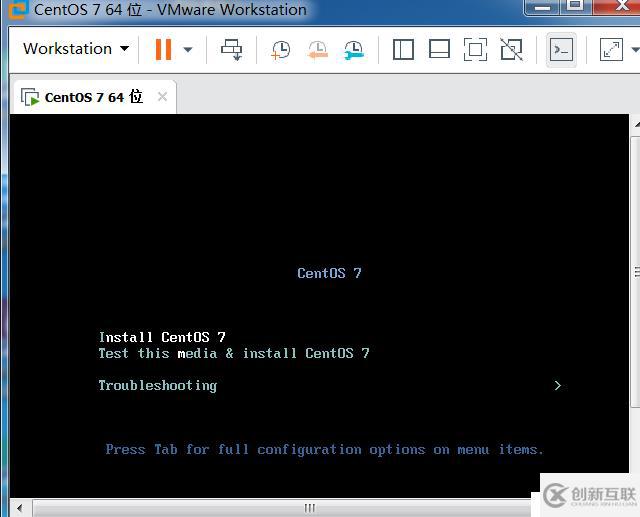This screenshot has height=517, width=640.
Task: Click the VMware Workstation title bar icon
Action: [x=18, y=9]
